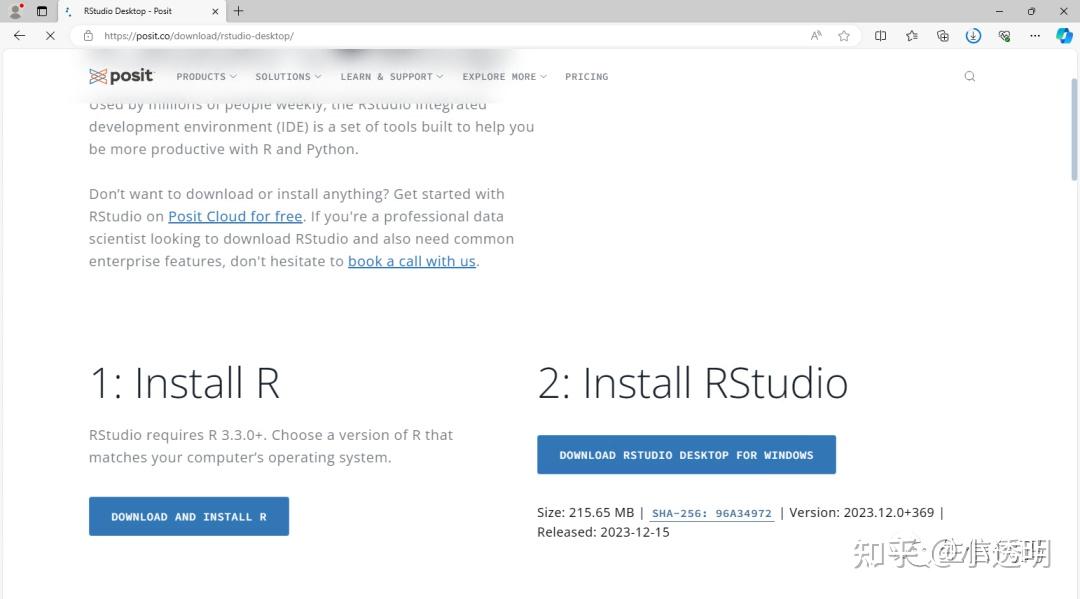Image resolution: width=1080 pixels, height=599 pixels.
Task: Open the SHA-256: 96A34972 checksum link
Action: 712,513
